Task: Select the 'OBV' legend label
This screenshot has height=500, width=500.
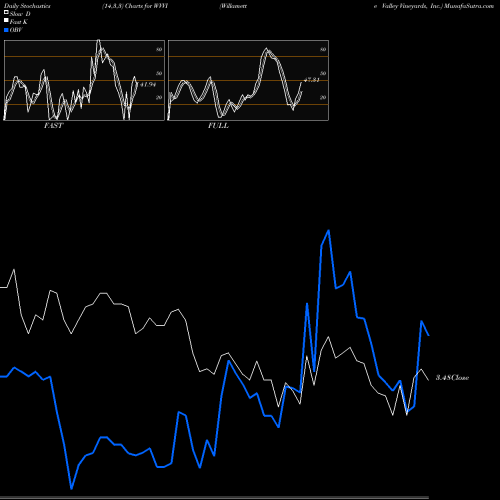Action: (16, 30)
